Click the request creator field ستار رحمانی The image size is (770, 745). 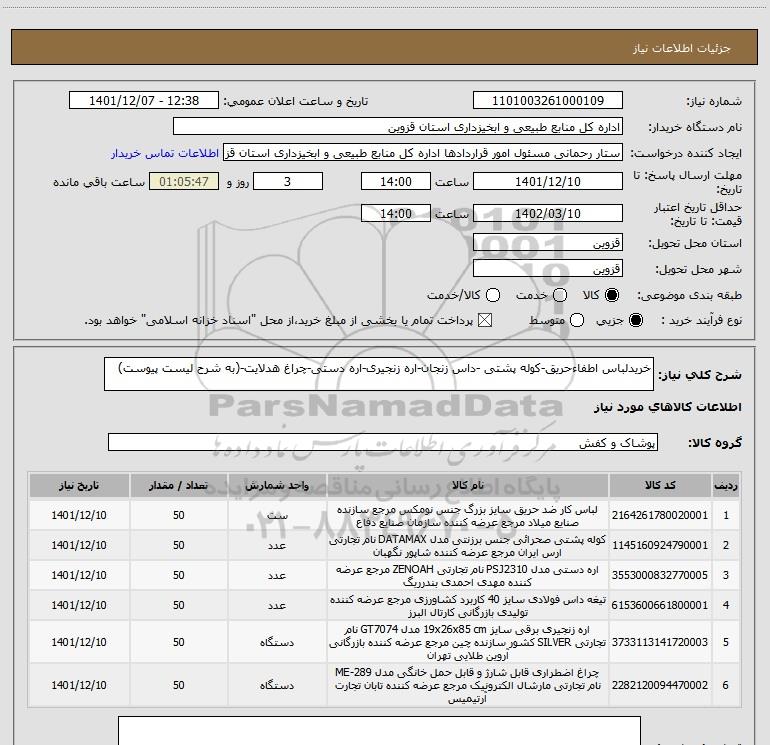click(423, 153)
